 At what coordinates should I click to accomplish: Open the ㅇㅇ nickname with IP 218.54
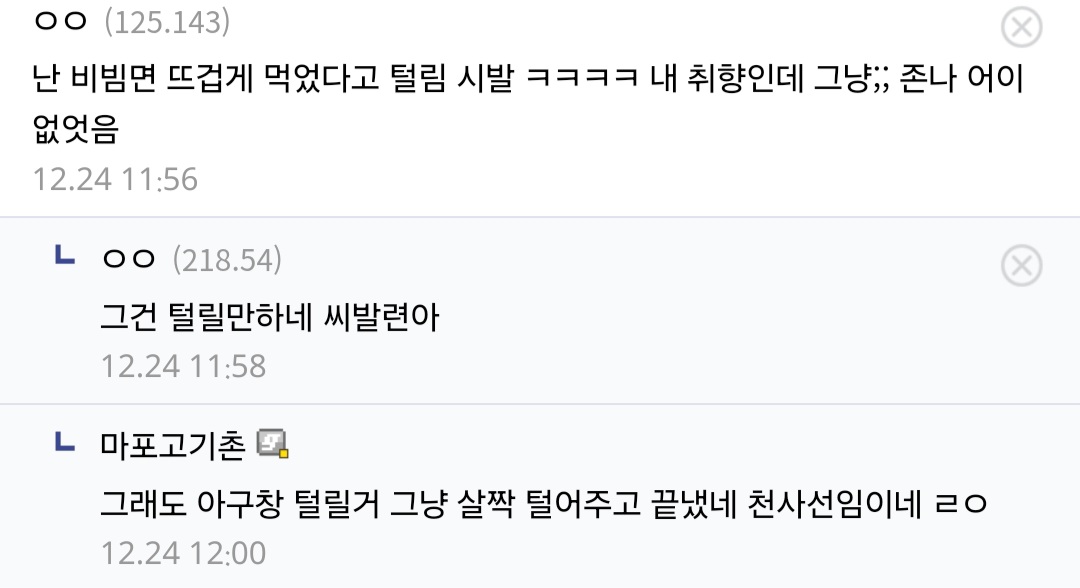(x=130, y=260)
